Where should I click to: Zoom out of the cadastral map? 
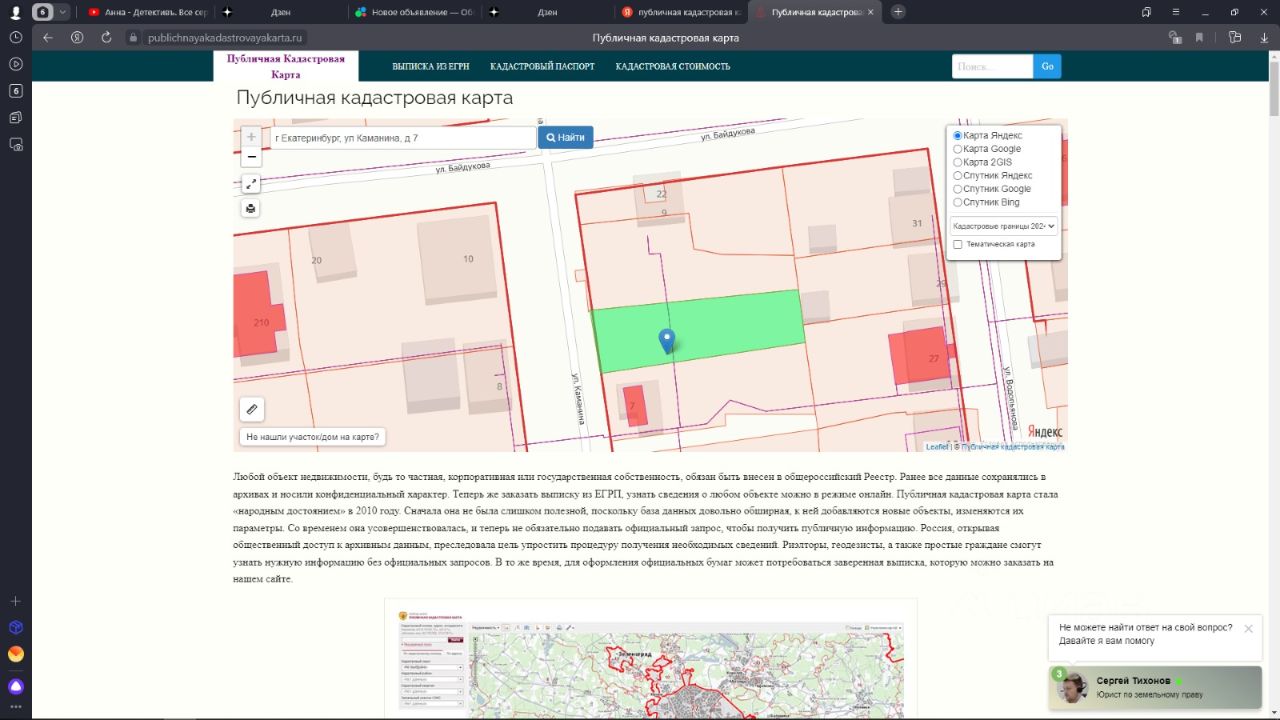point(251,157)
